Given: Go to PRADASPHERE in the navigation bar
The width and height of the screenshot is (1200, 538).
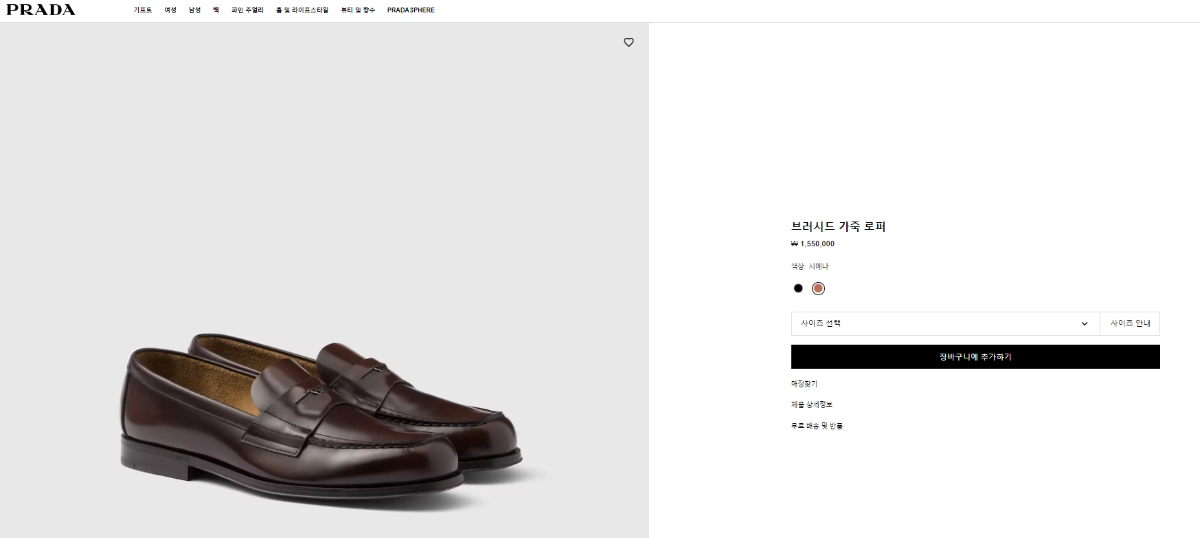Looking at the screenshot, I should 411,10.
